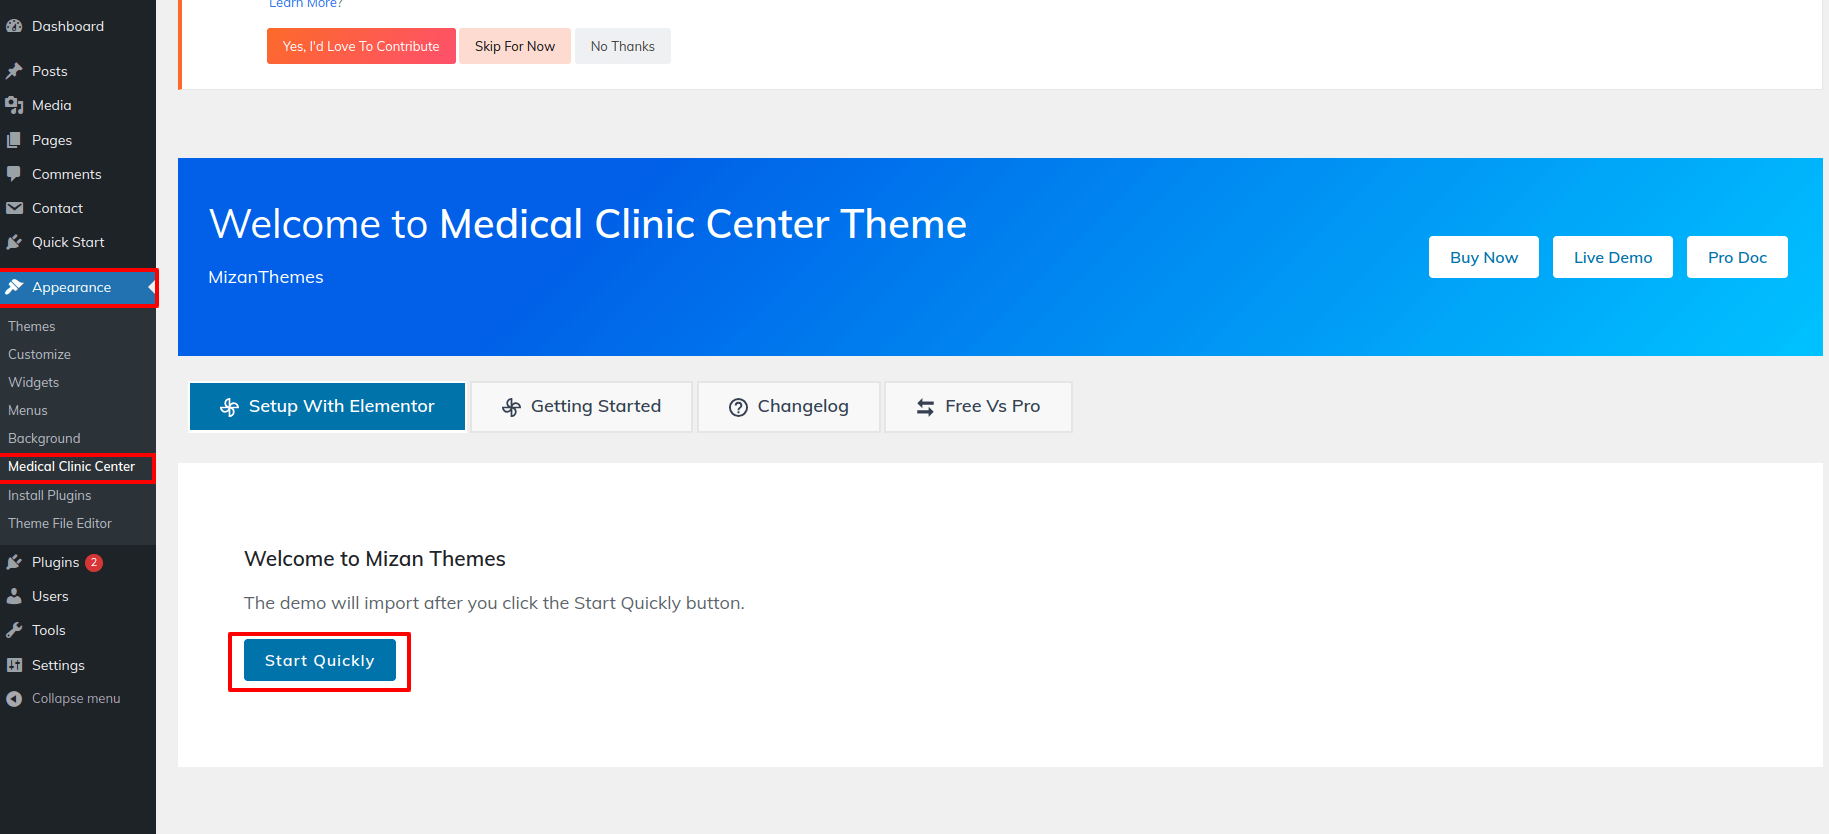Open the Changelog tab
This screenshot has width=1829, height=834.
pos(788,407)
